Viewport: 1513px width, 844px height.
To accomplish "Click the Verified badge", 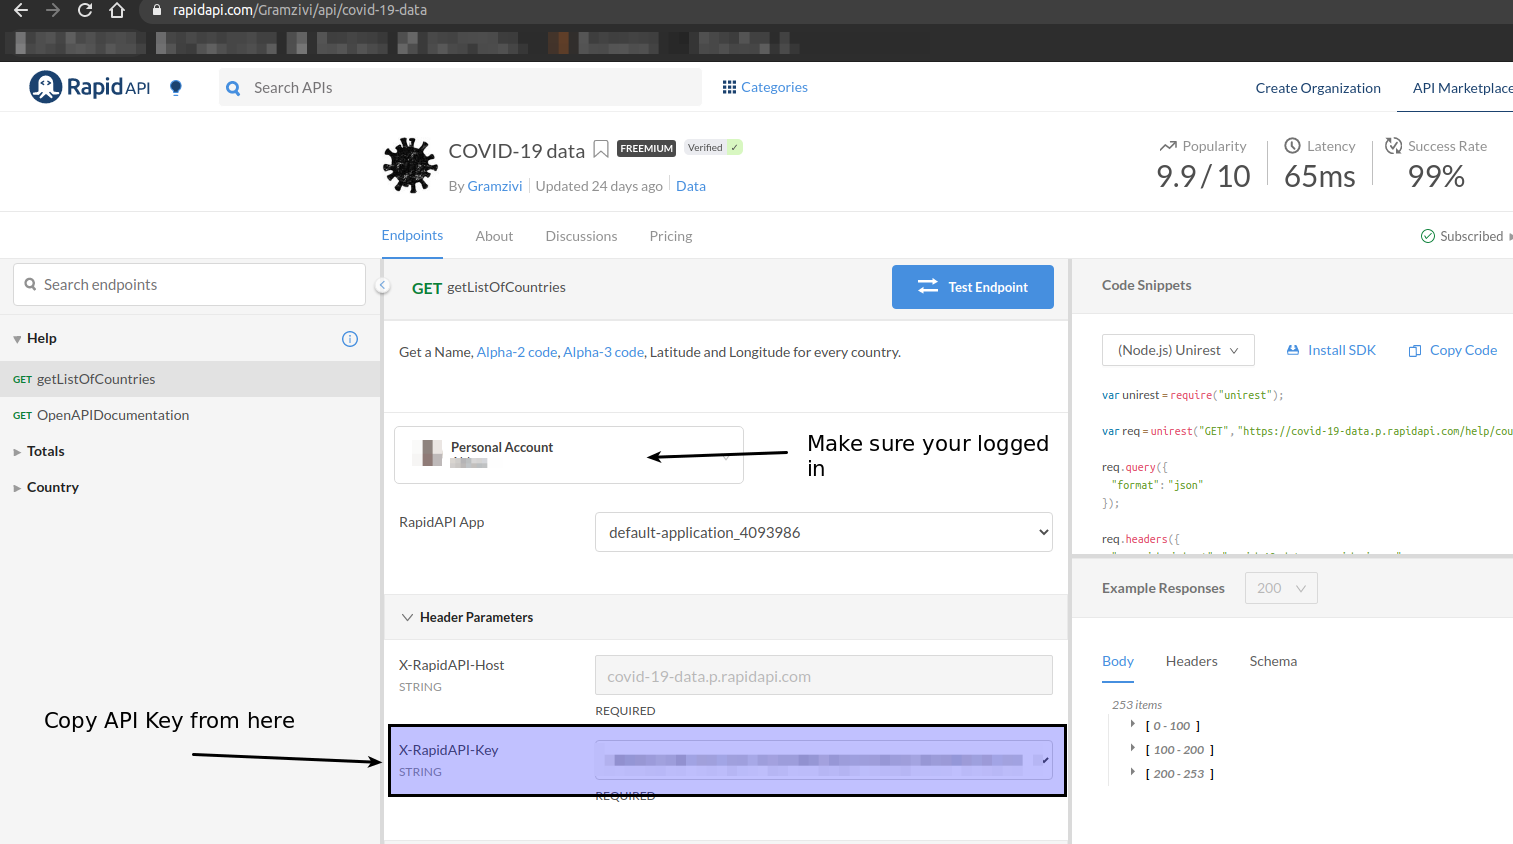I will point(713,147).
